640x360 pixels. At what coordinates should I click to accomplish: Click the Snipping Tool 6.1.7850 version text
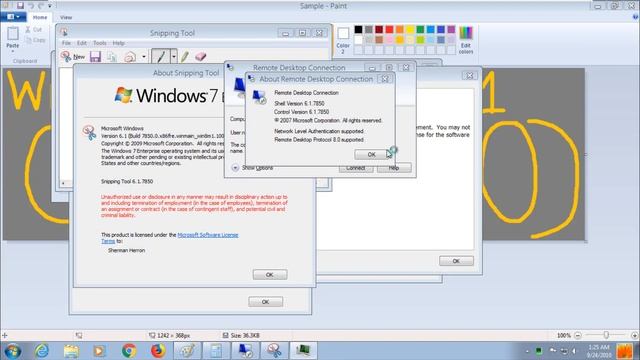tap(127, 181)
